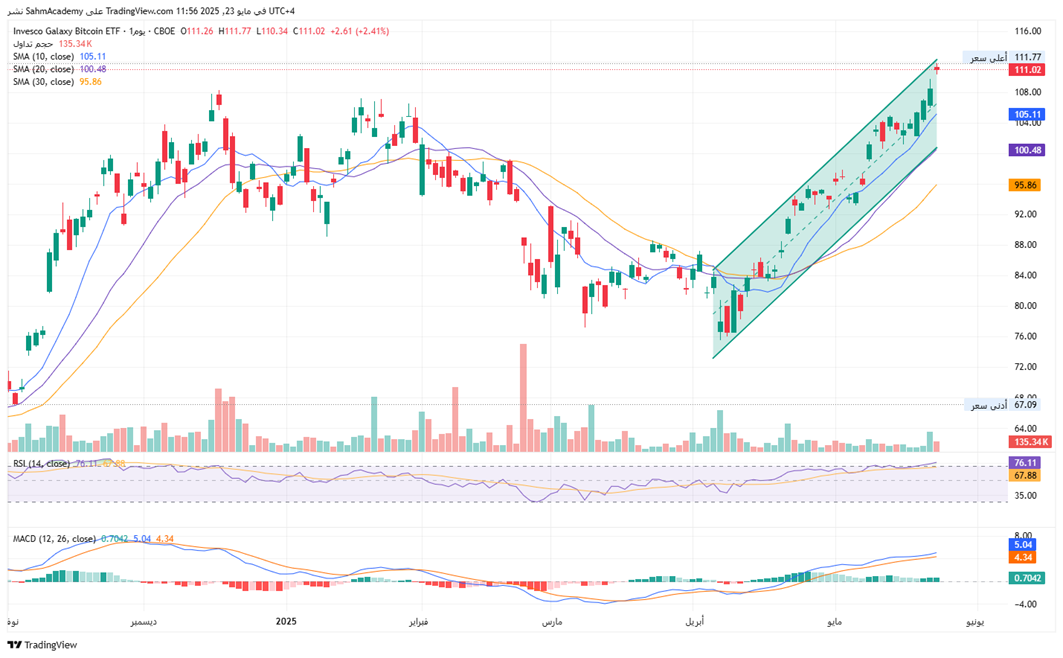Viewport: 1063px width, 658px height.
Task: Click the bold "2025" label on the time axis
Action: tap(286, 621)
